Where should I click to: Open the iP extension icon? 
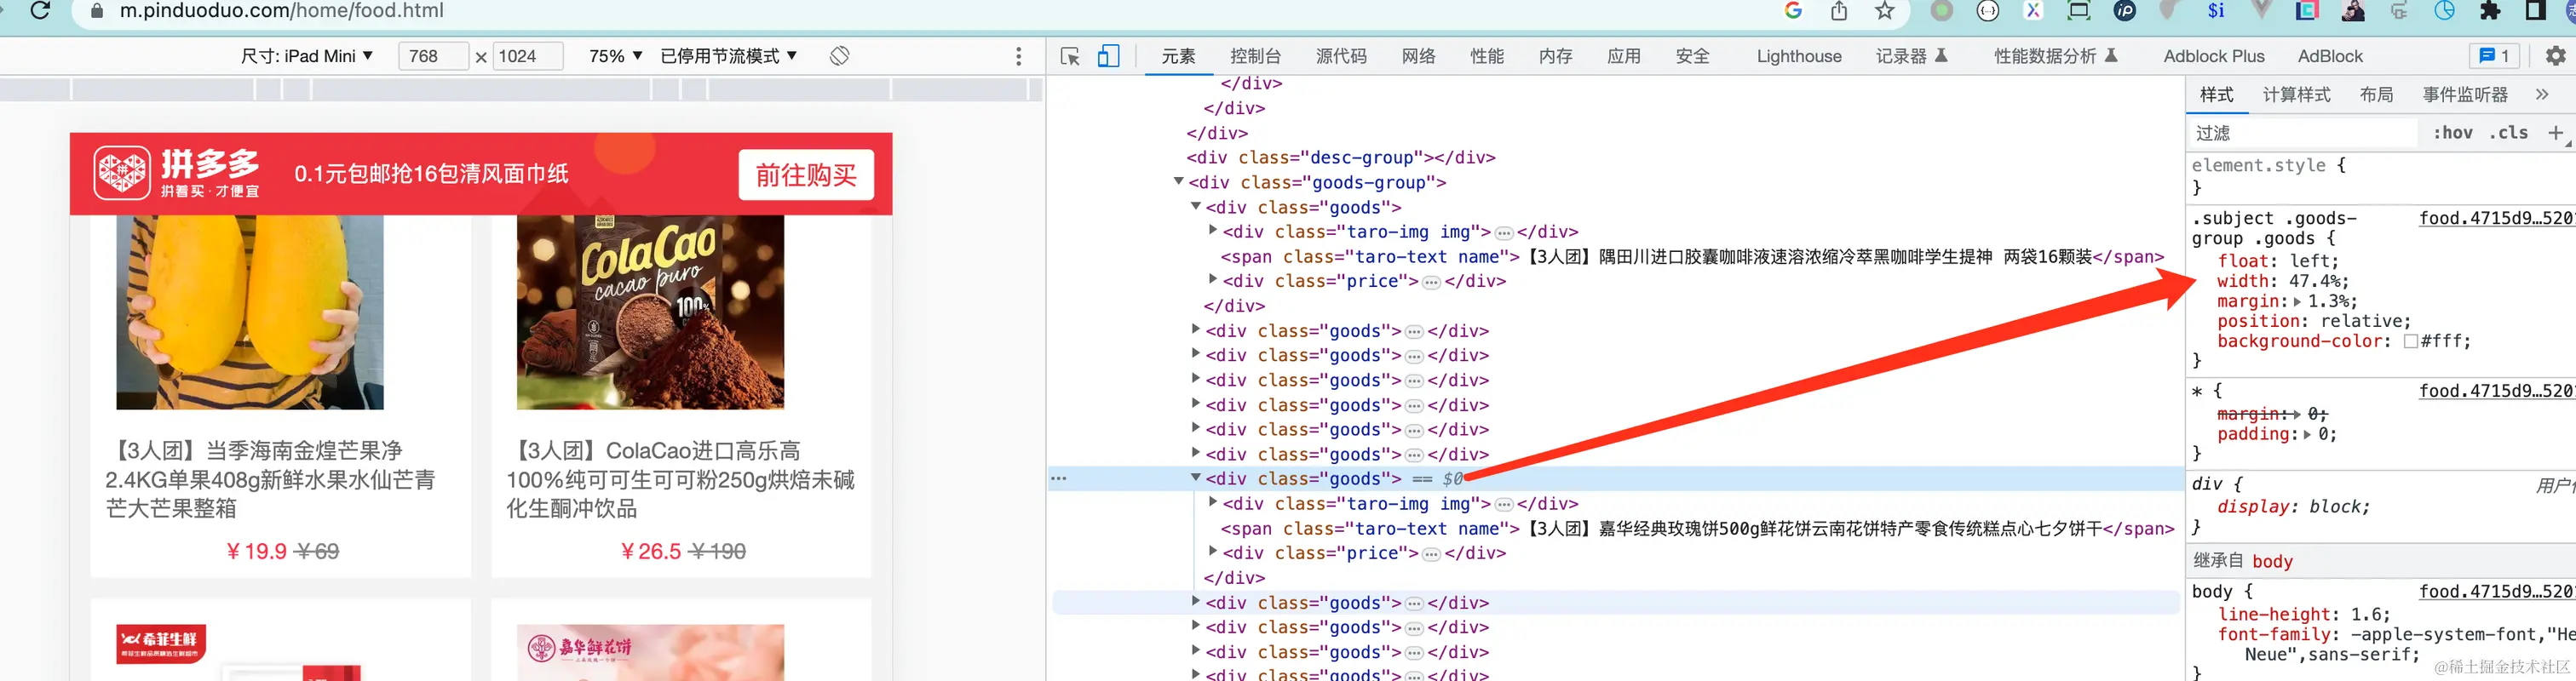point(2124,11)
